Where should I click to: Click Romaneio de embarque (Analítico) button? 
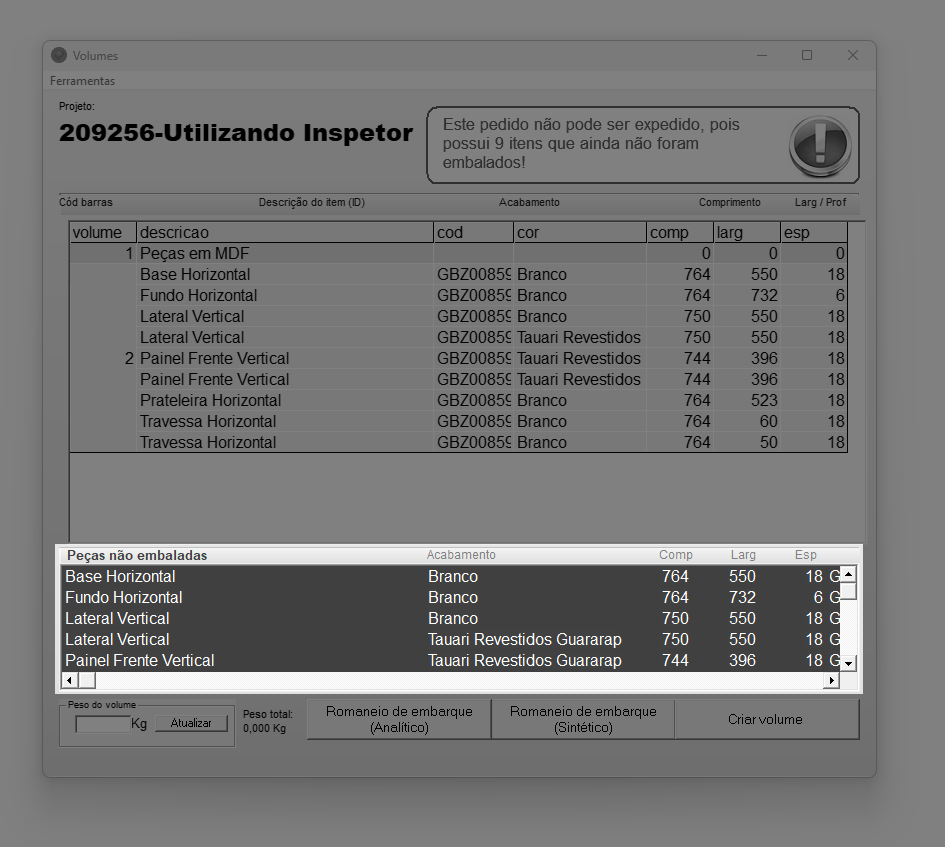click(x=399, y=719)
